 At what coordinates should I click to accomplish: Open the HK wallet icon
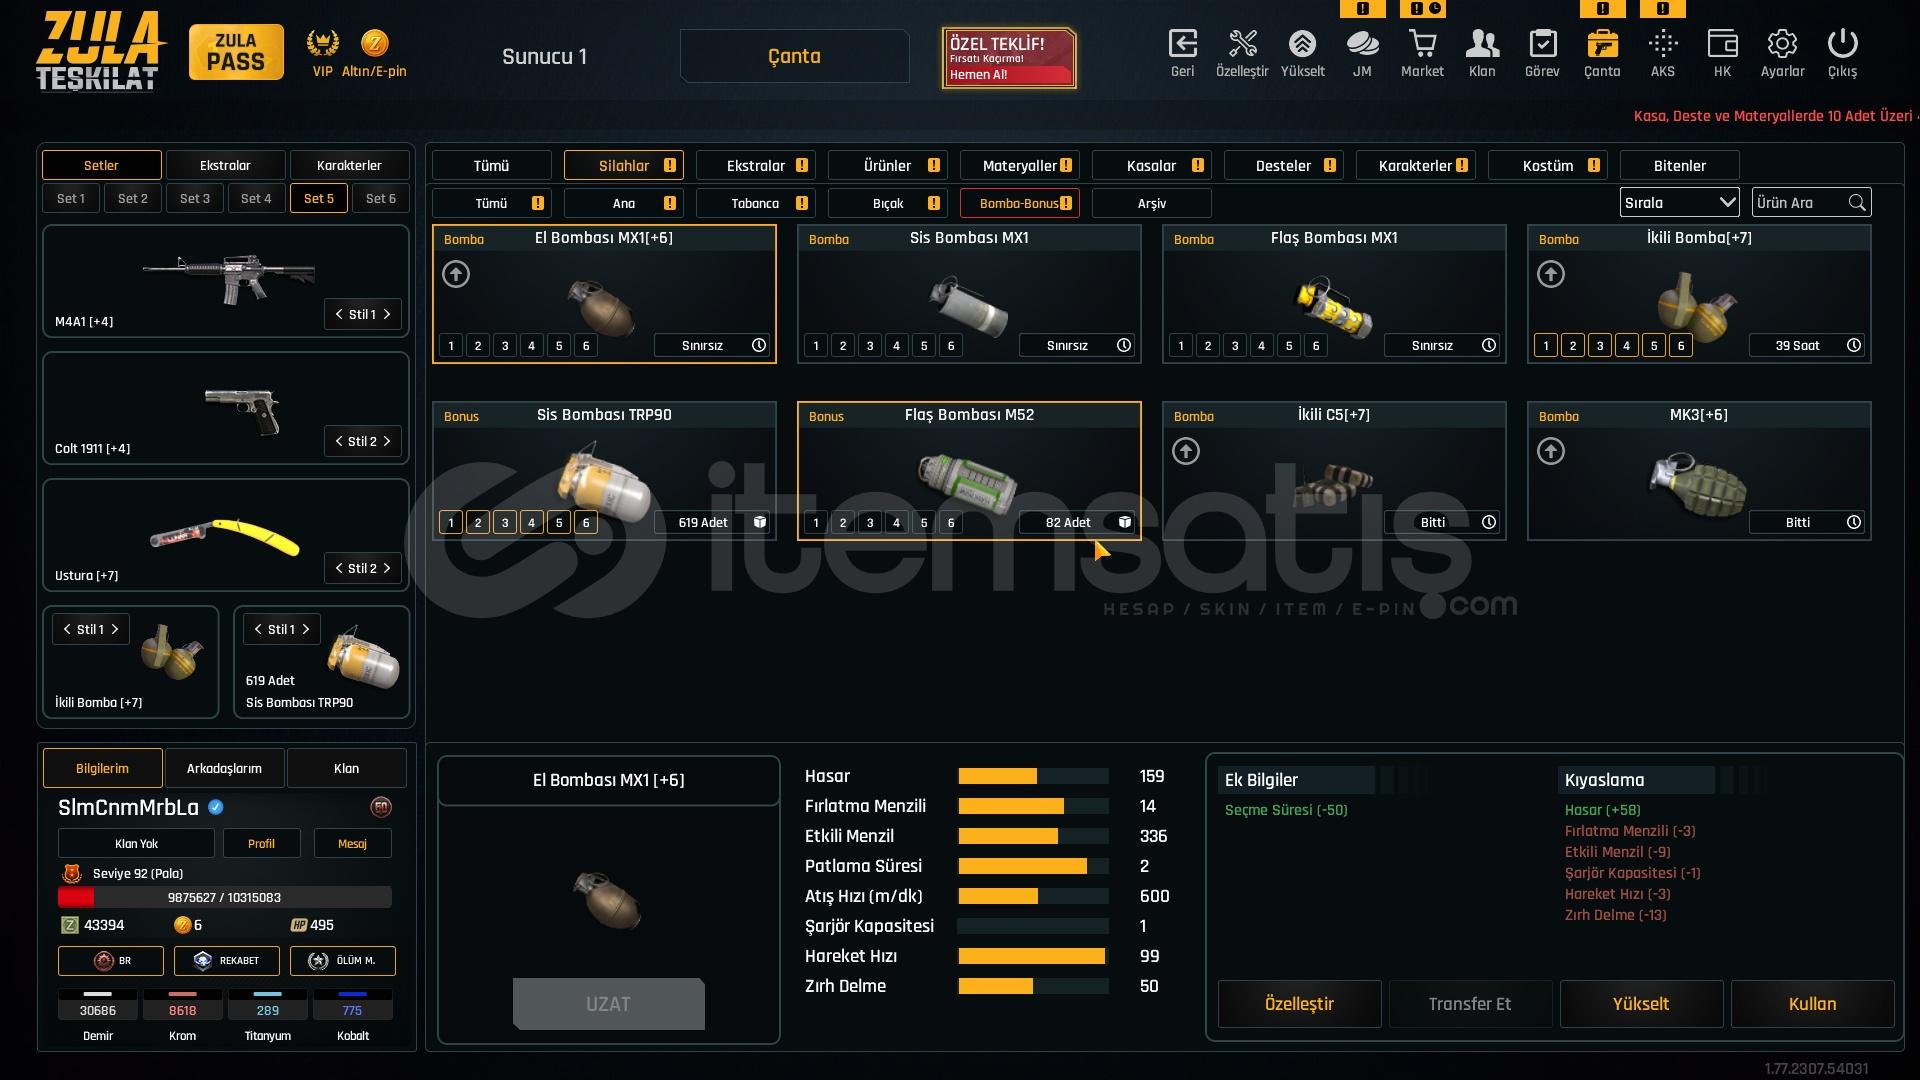1722,44
